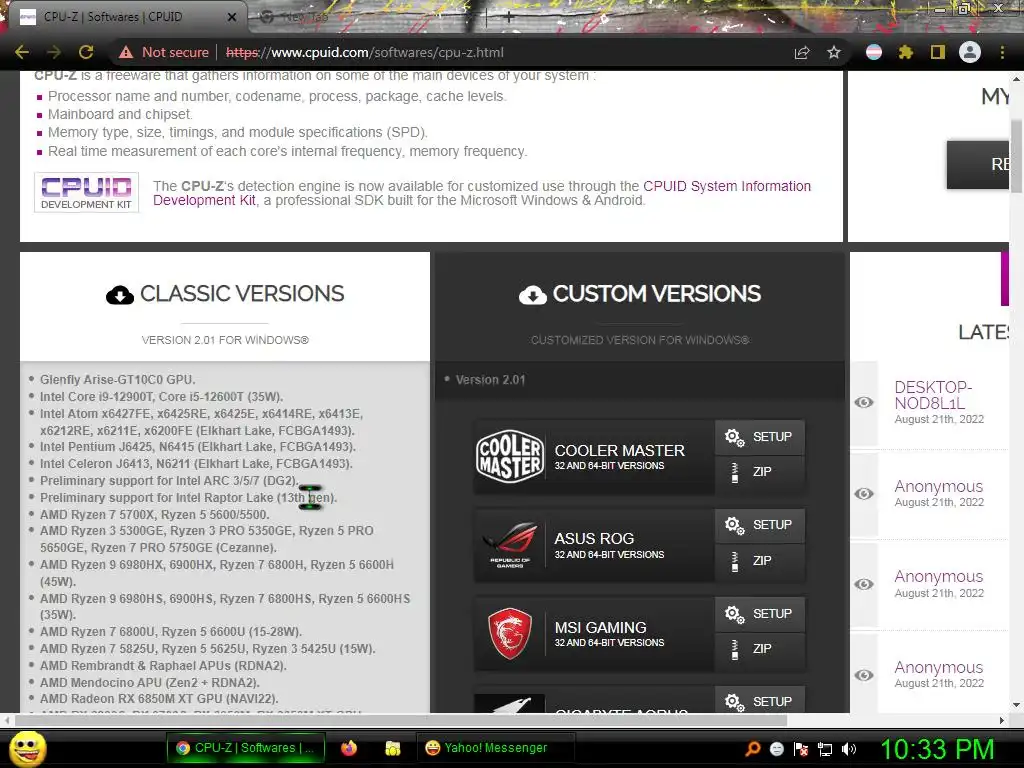Click the right arrow of horizontal scrollbar
1024x768 pixels.
pos(1002,720)
